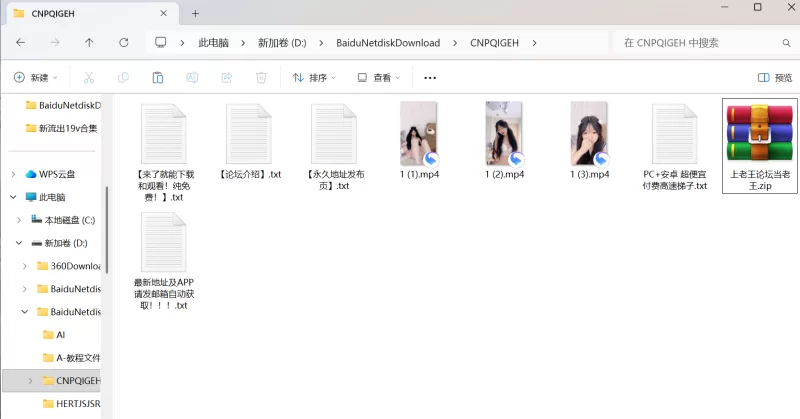This screenshot has width=800, height=419.
Task: Click BaiduNetdiskDownload in the breadcrumb
Action: pos(388,43)
